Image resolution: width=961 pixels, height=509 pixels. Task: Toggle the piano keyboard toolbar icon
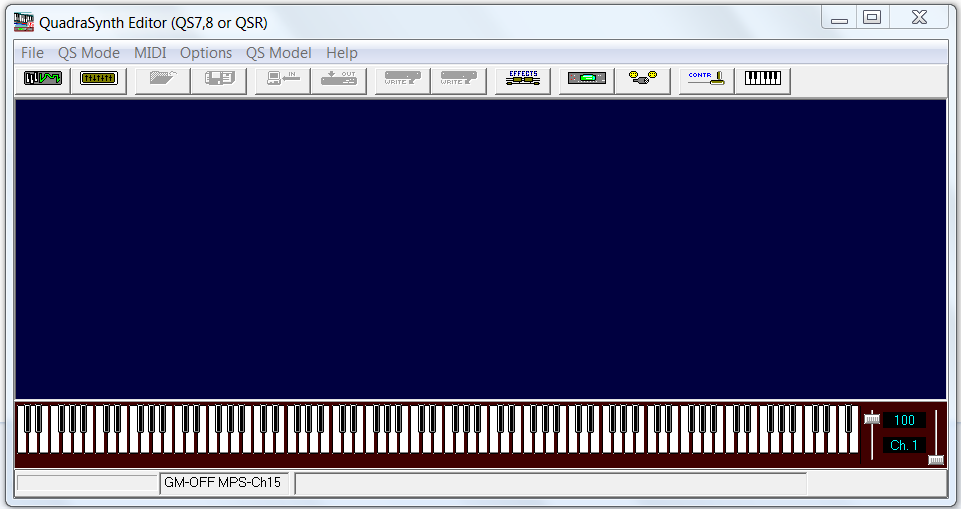(x=762, y=79)
